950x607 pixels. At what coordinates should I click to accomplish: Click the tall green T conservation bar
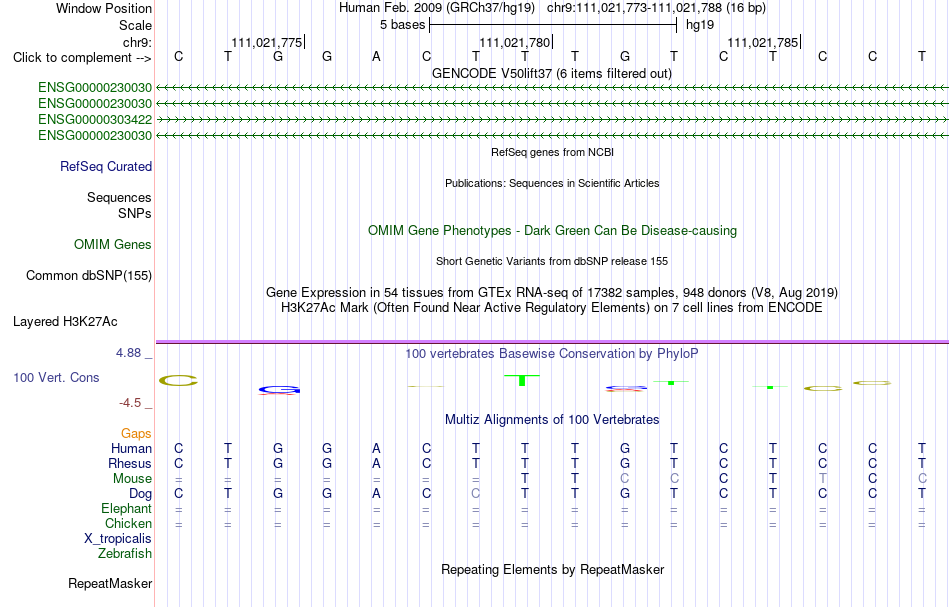pos(522,380)
